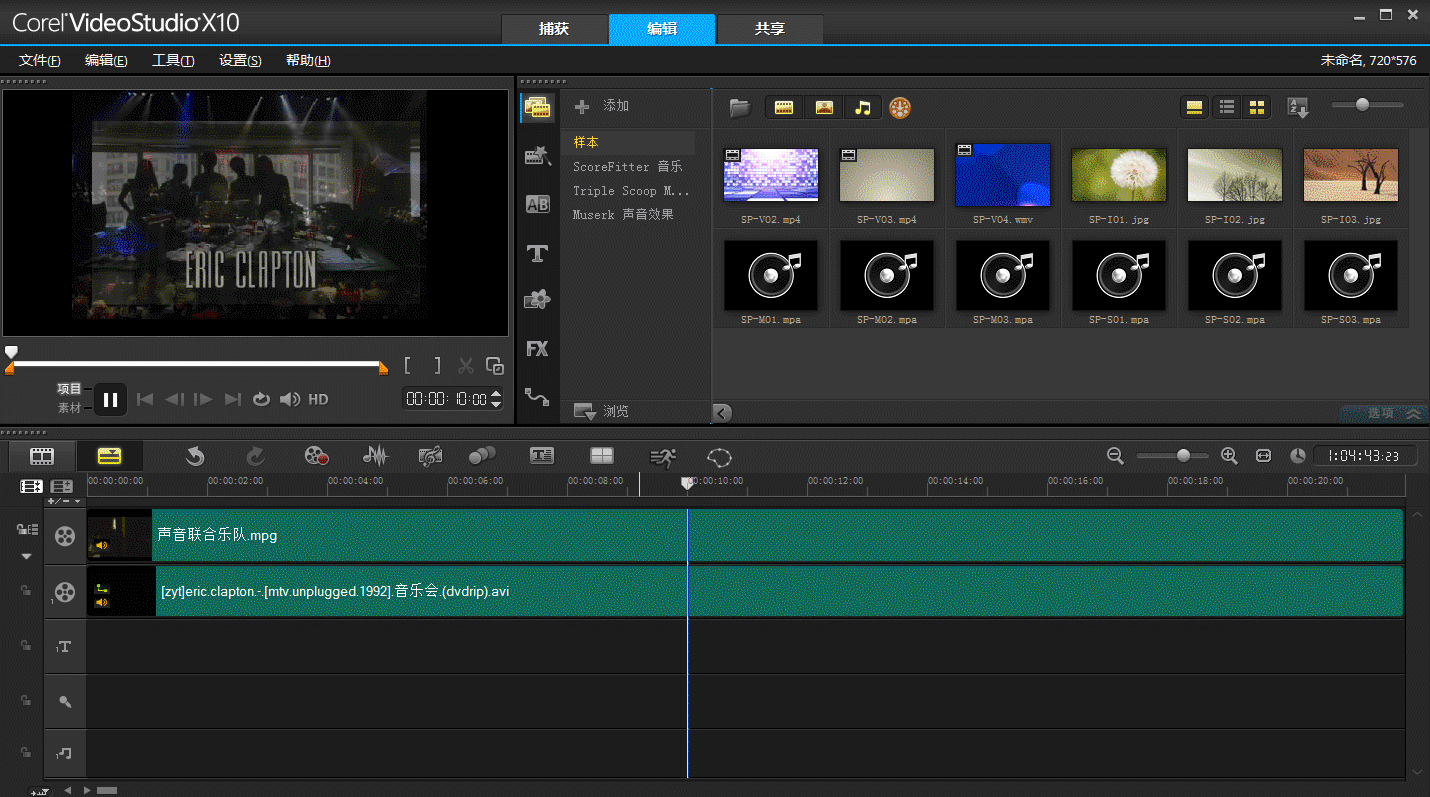Click the 添加 add folder button
This screenshot has width=1430, height=797.
pos(602,106)
